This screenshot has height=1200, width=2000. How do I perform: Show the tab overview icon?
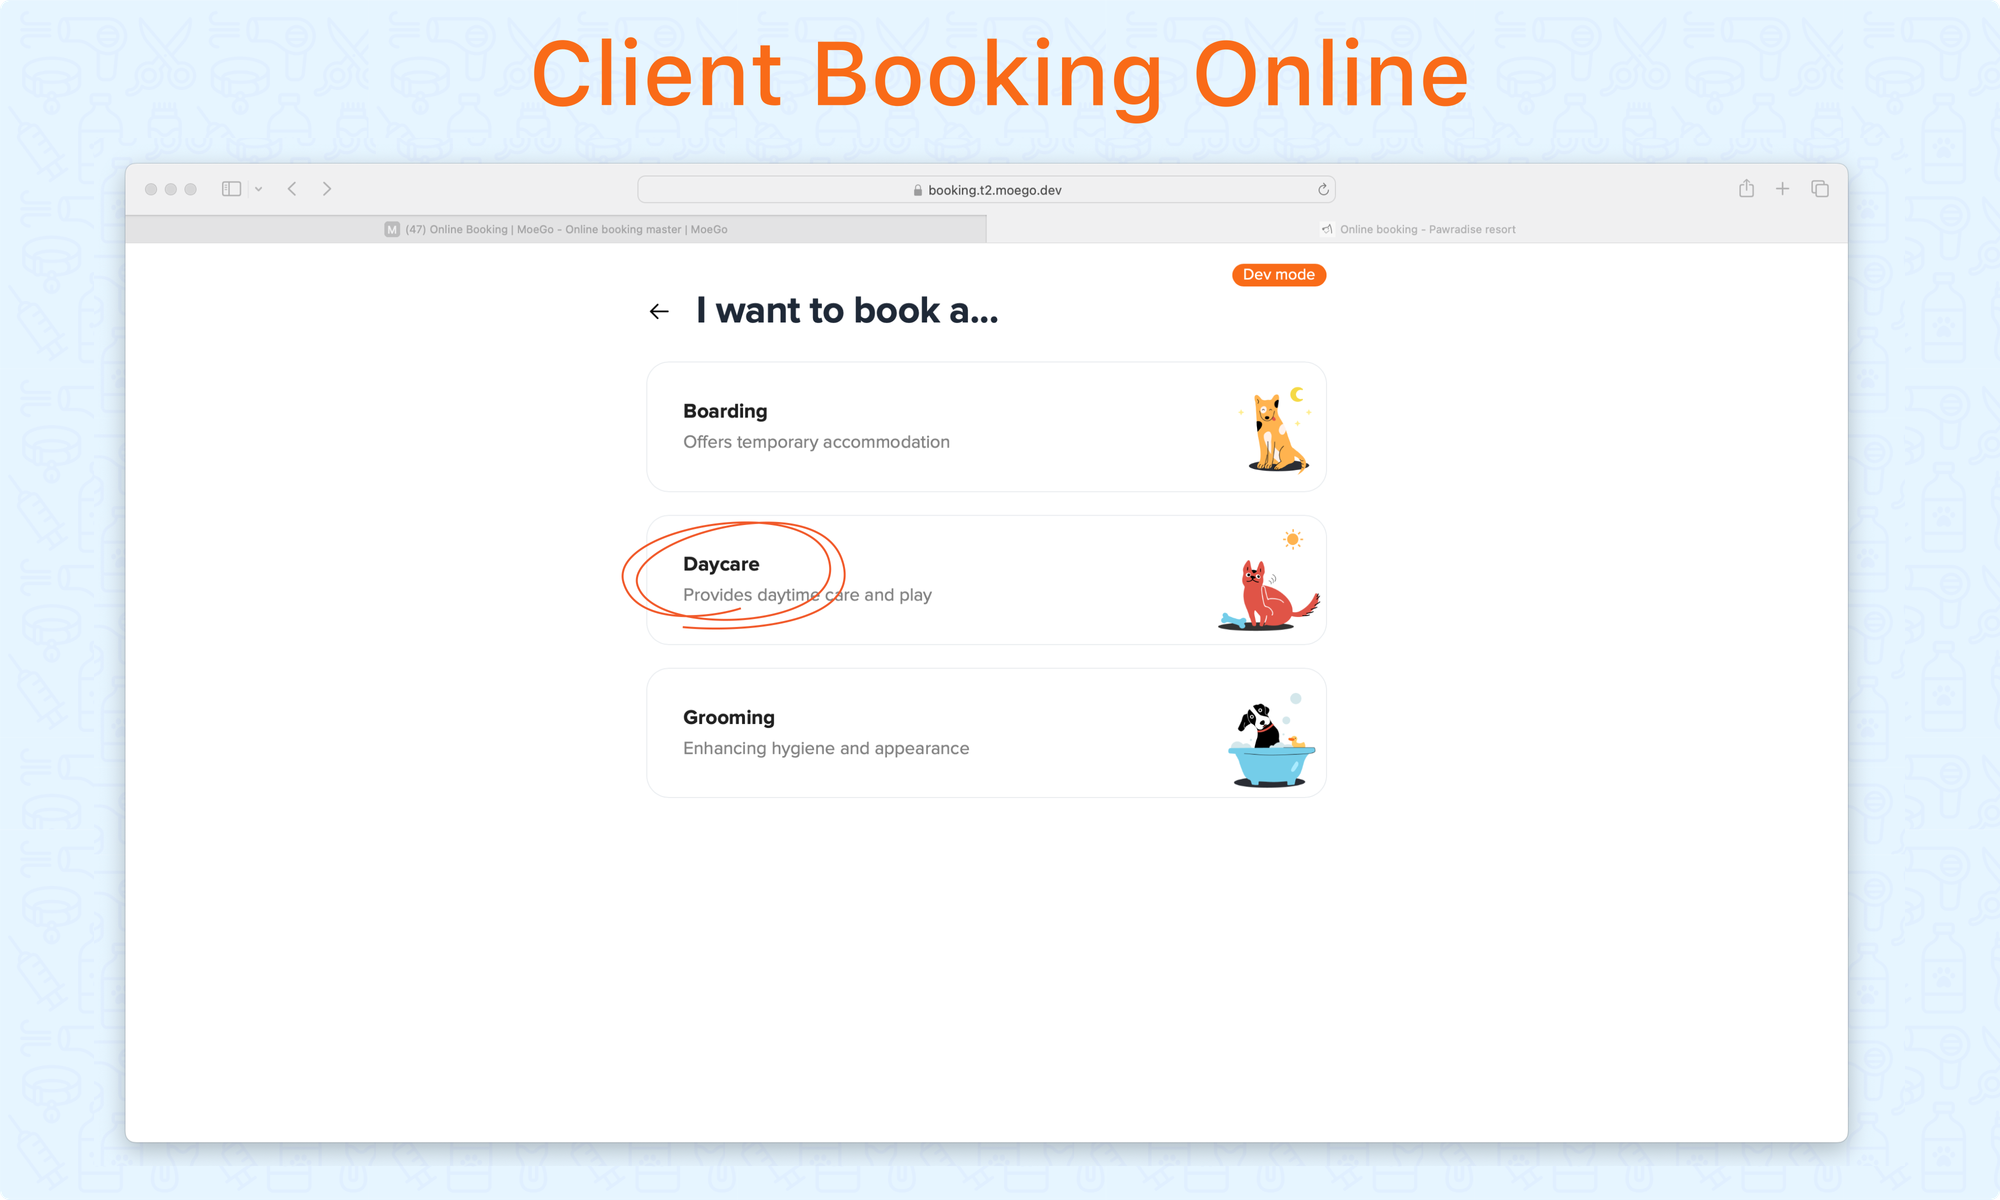[1820, 189]
